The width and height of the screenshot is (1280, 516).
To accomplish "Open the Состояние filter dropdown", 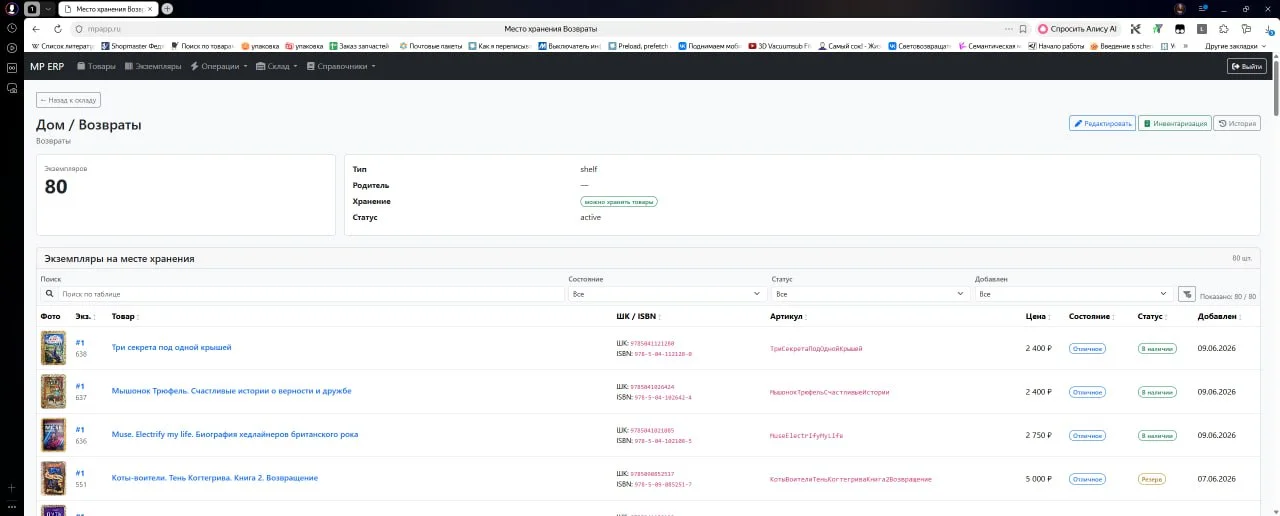I will (x=666, y=294).
